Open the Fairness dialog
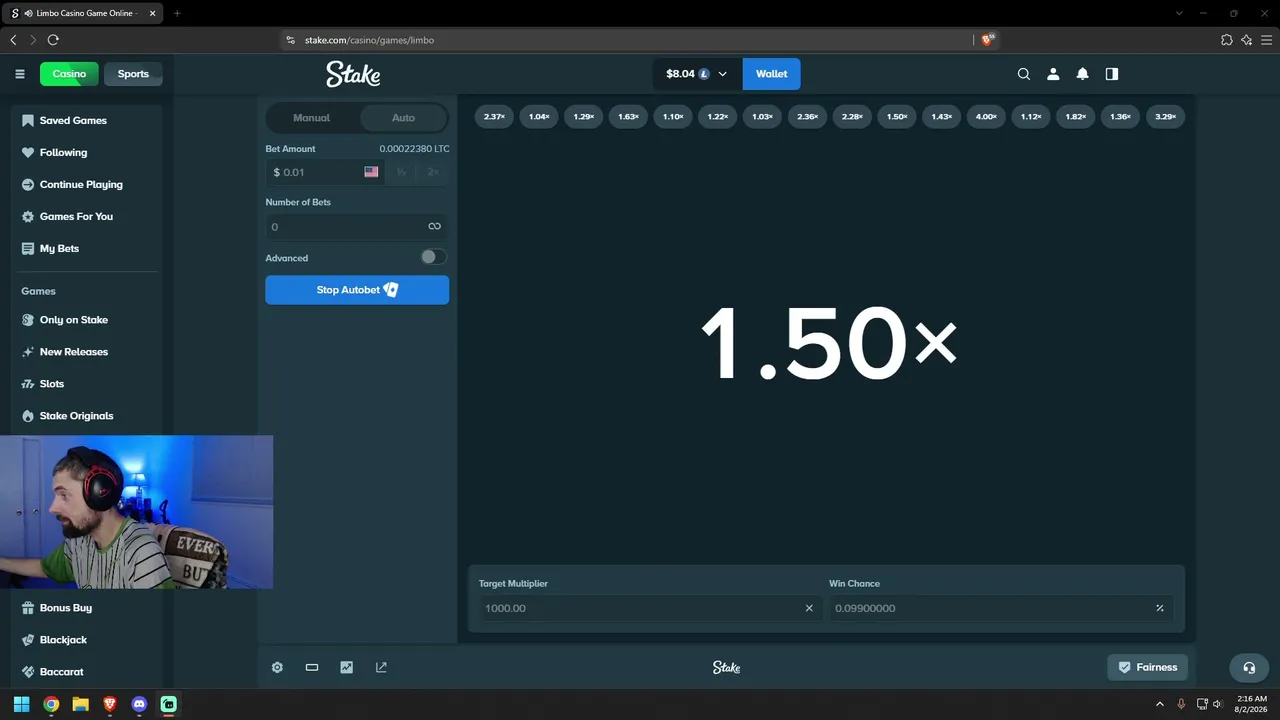The image size is (1280, 720). click(x=1147, y=667)
